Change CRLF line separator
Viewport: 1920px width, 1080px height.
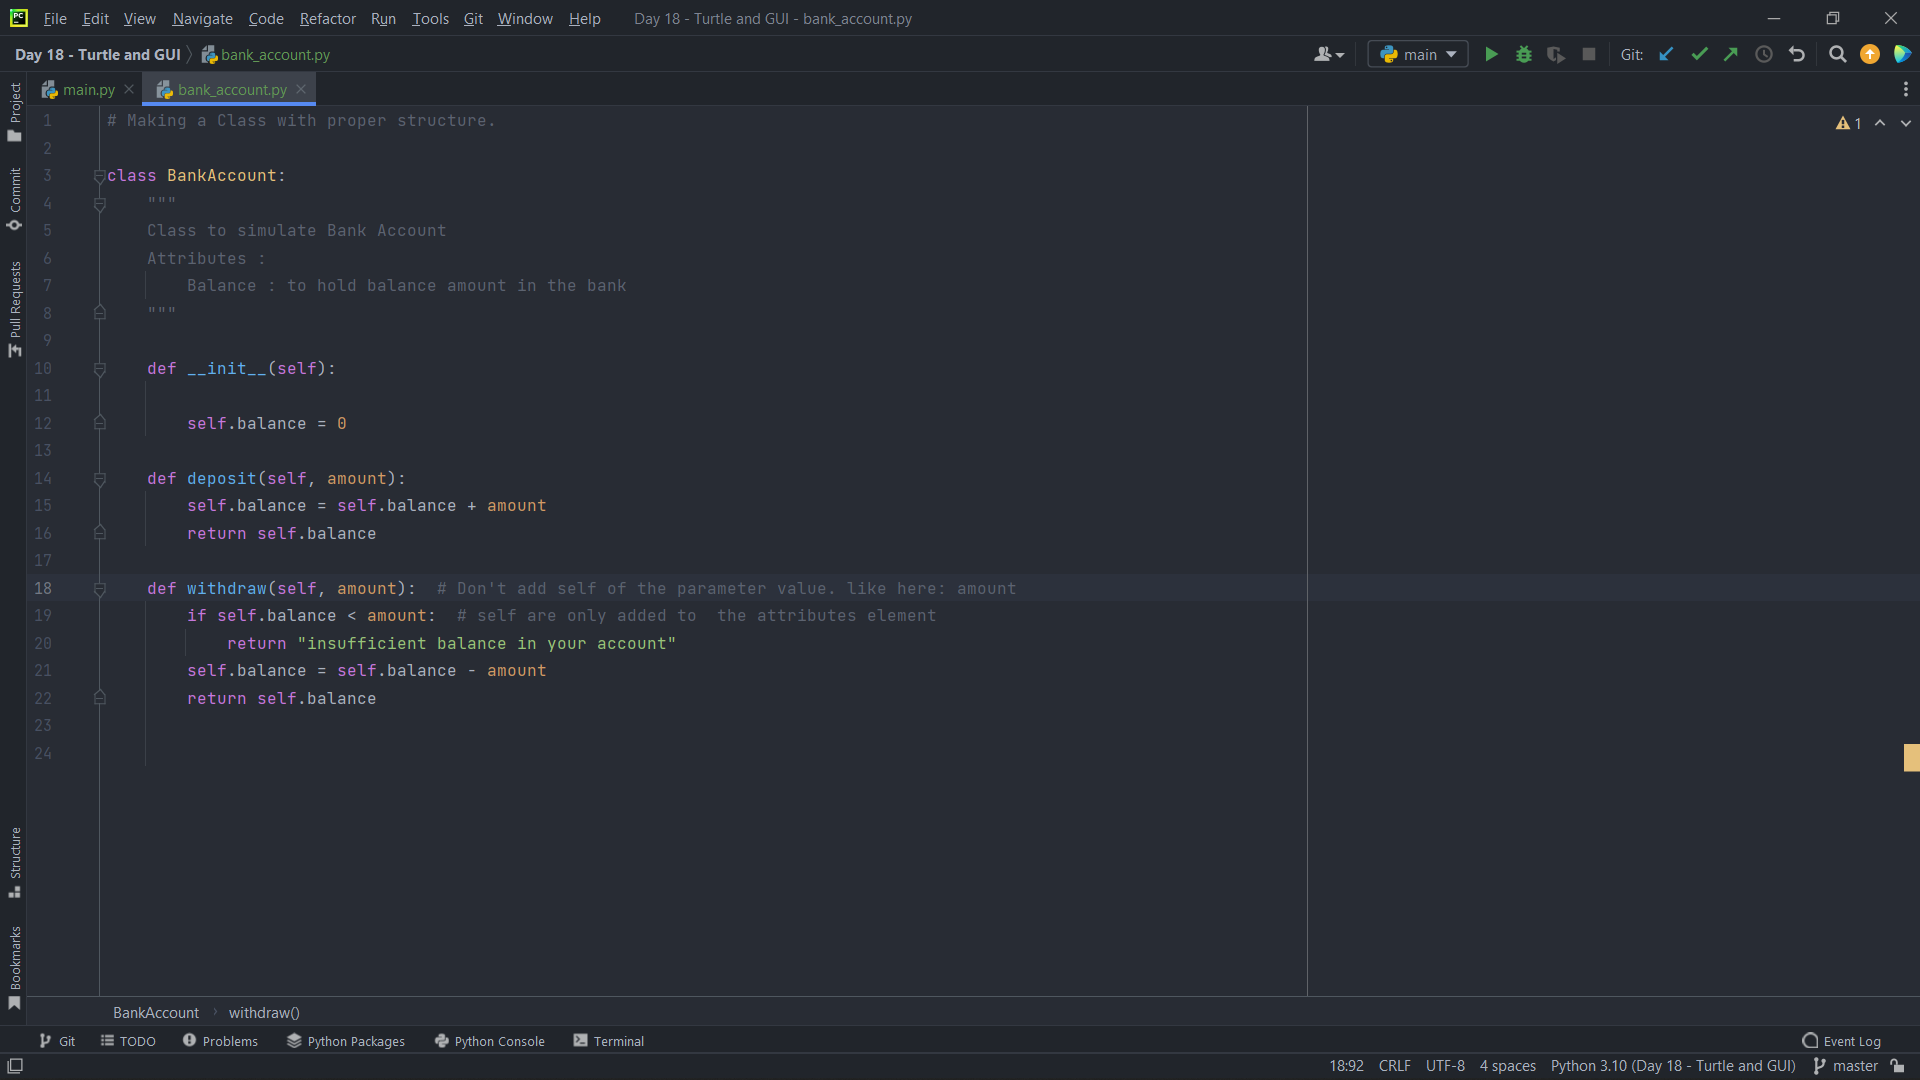1394,1066
